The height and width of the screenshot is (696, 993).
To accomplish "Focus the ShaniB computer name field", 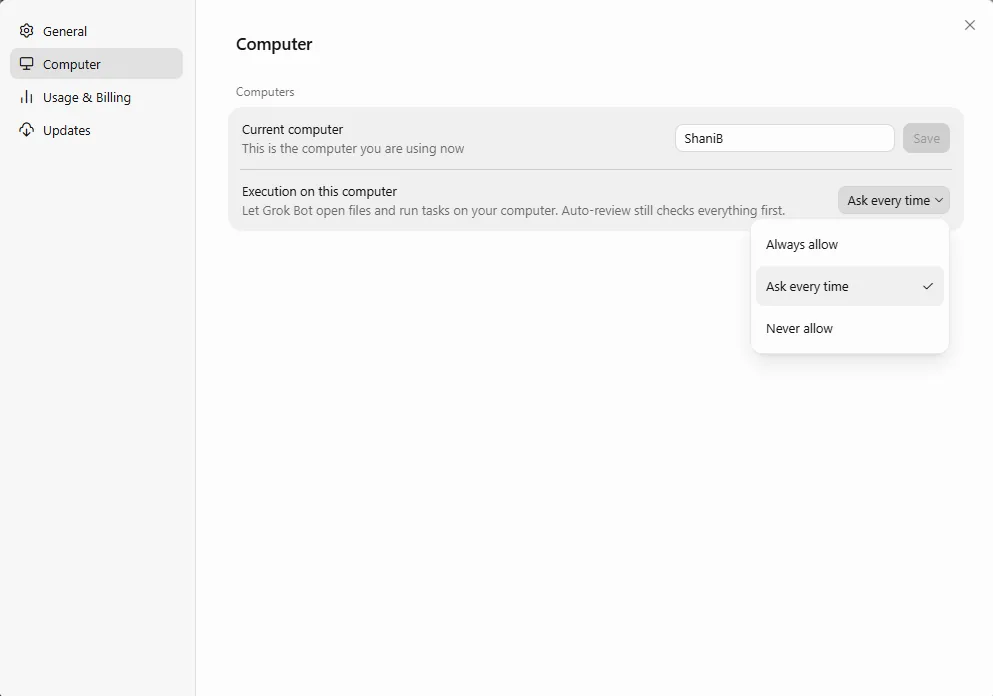I will tap(785, 138).
